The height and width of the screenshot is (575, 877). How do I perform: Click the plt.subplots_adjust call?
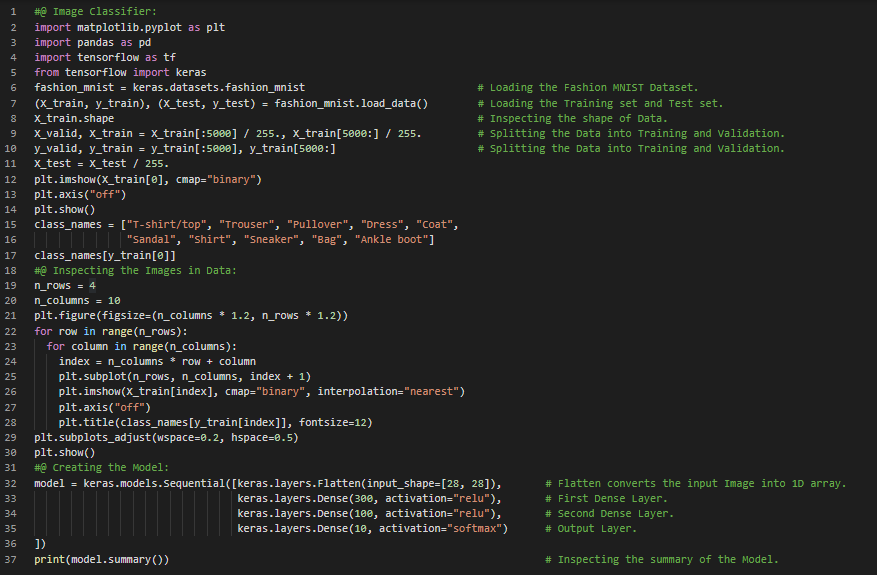pyautogui.click(x=166, y=437)
